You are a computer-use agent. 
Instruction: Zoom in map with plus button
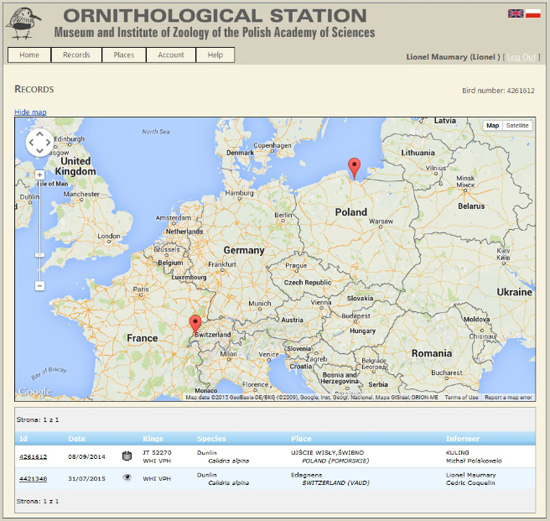click(x=40, y=174)
